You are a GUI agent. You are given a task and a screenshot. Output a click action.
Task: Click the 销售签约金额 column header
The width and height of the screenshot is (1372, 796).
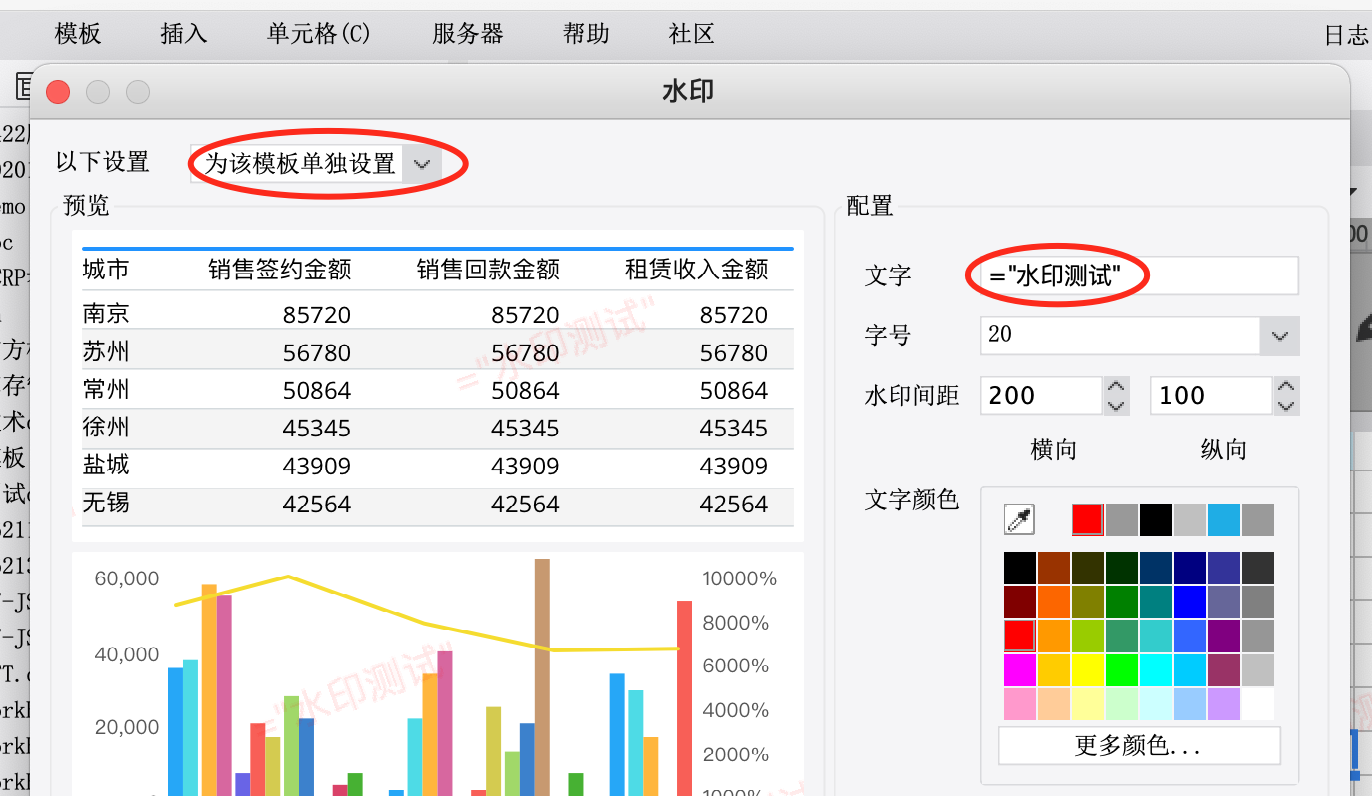click(280, 270)
